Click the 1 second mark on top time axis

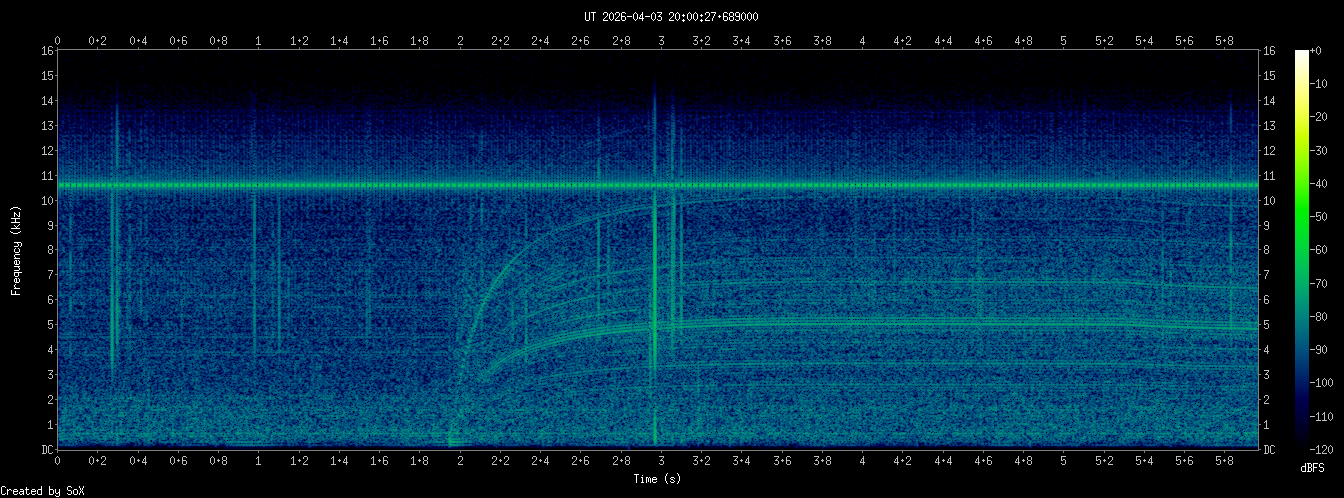pos(259,40)
